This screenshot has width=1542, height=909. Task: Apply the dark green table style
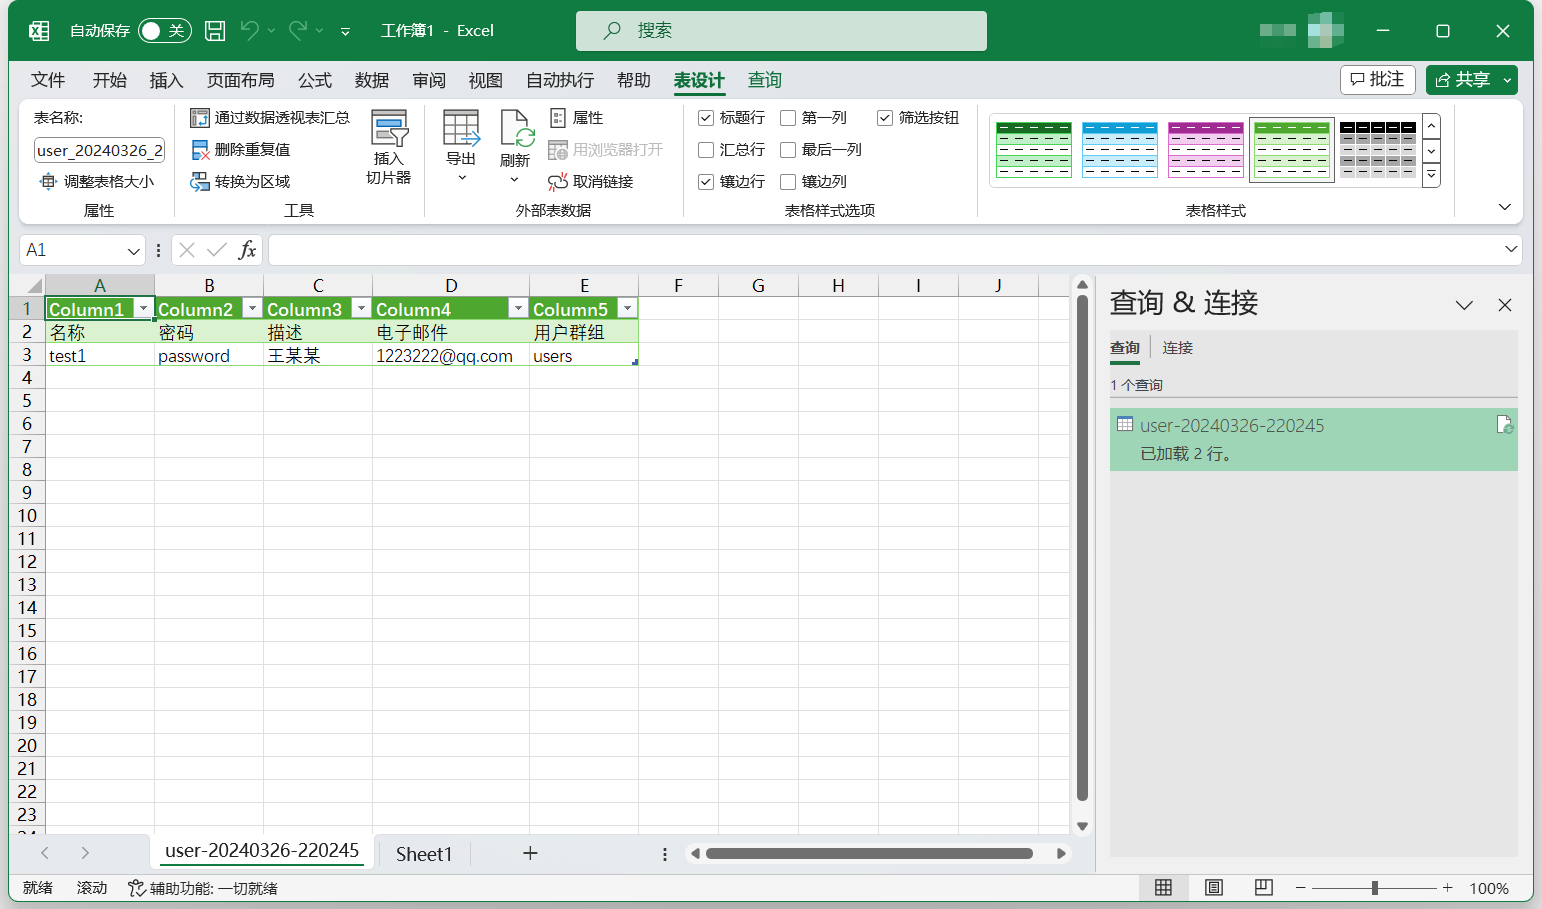[1034, 150]
